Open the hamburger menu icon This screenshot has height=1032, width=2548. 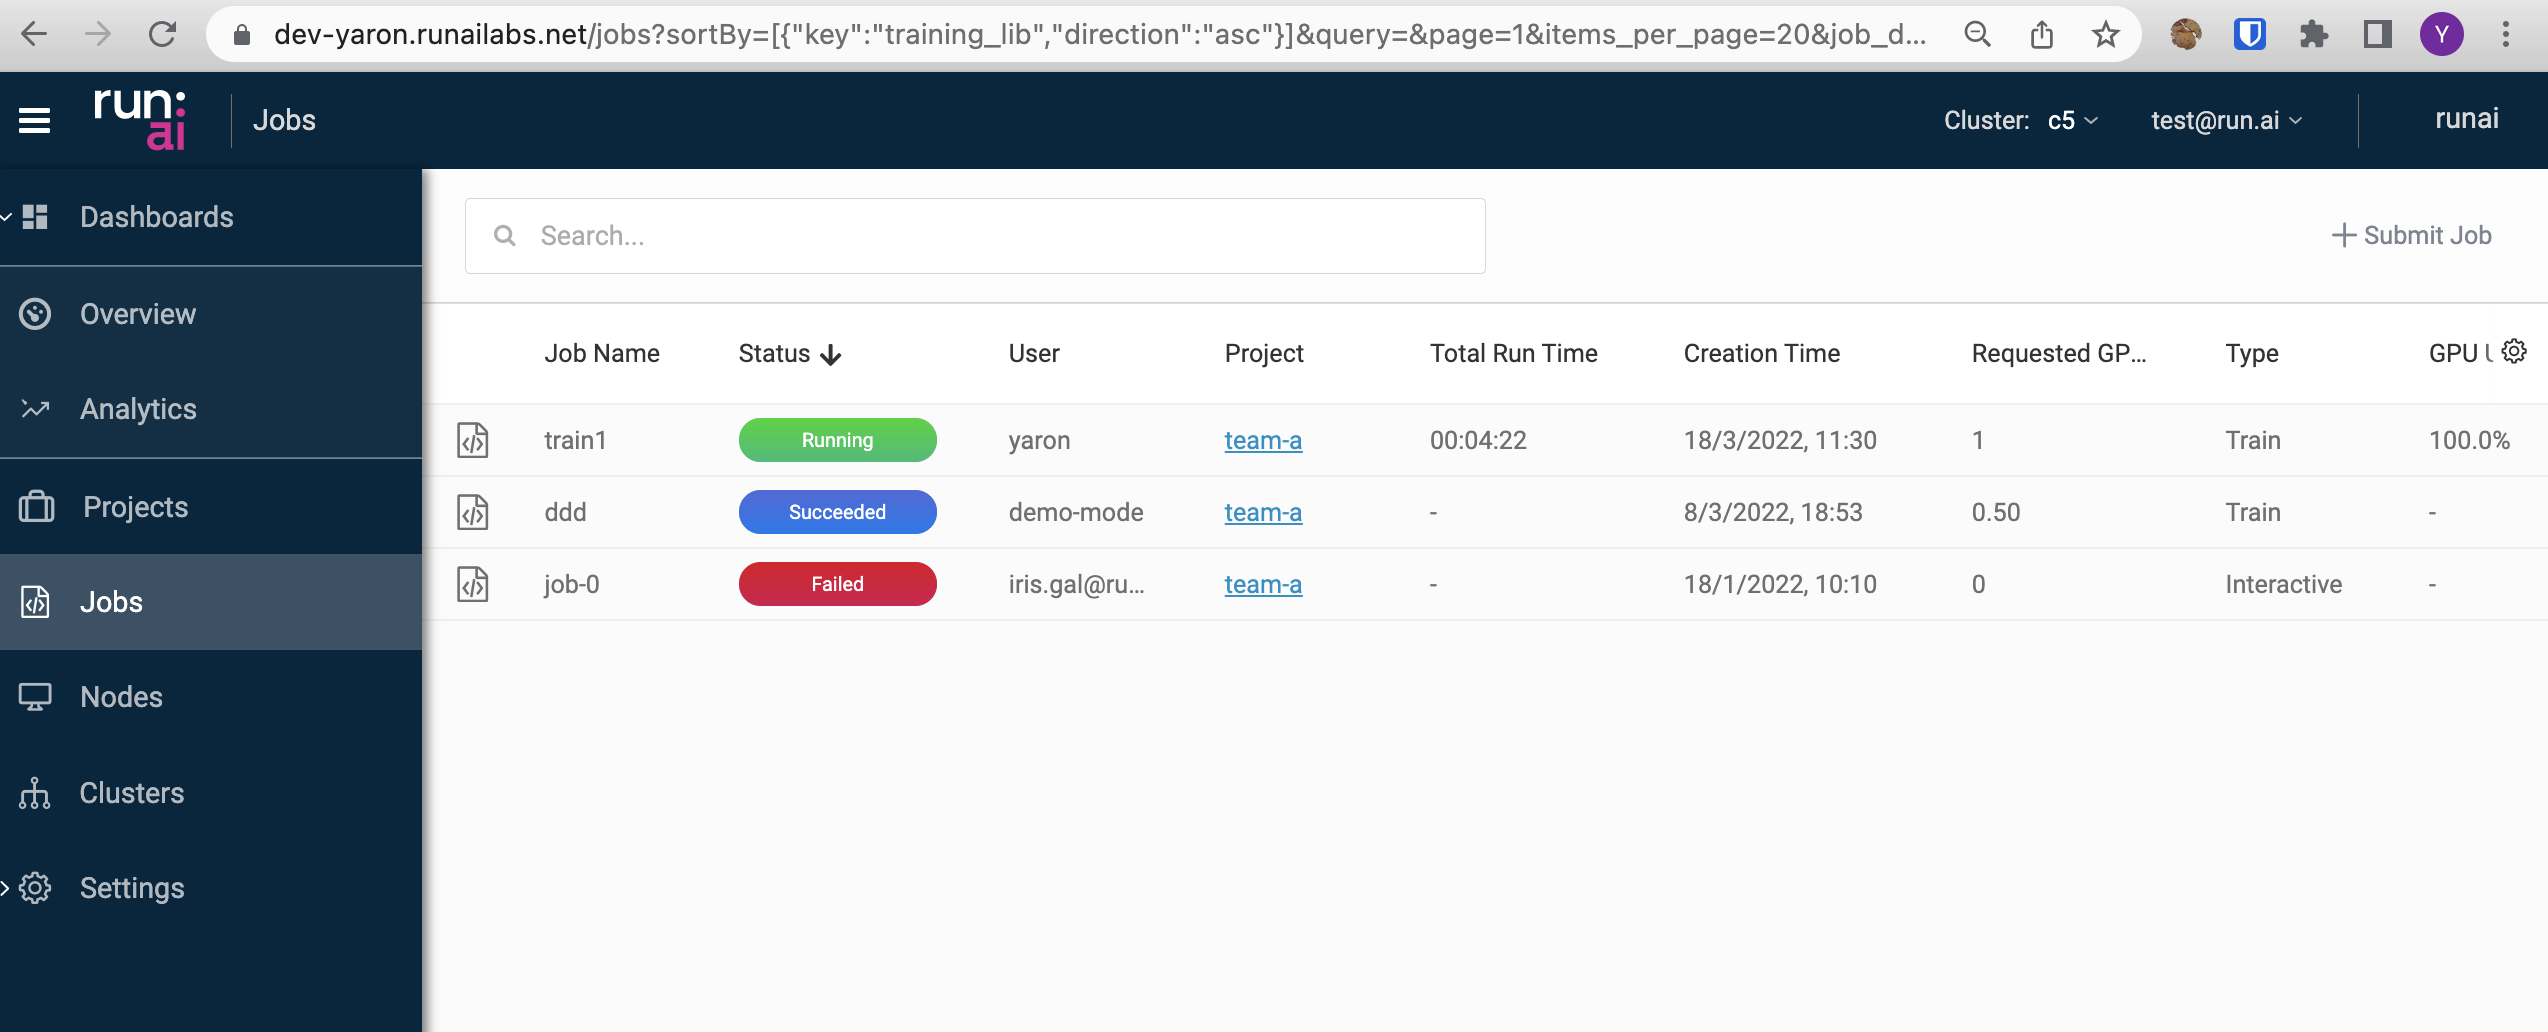pos(35,121)
